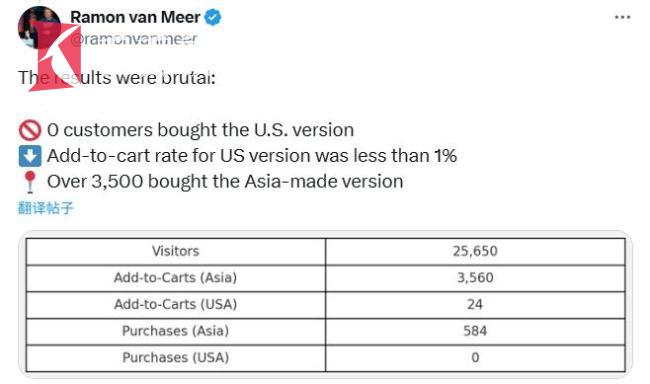This screenshot has width=650, height=384.
Task: Select the 25,650 visitors value cell
Action: coord(475,251)
